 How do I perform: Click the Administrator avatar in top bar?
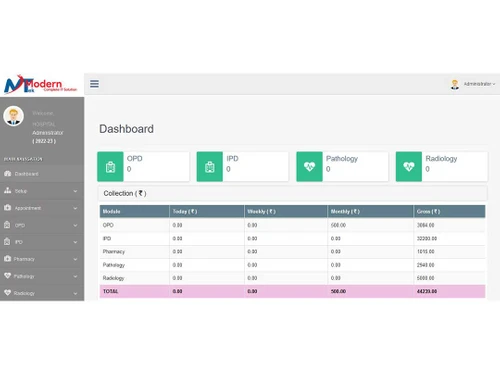point(455,84)
